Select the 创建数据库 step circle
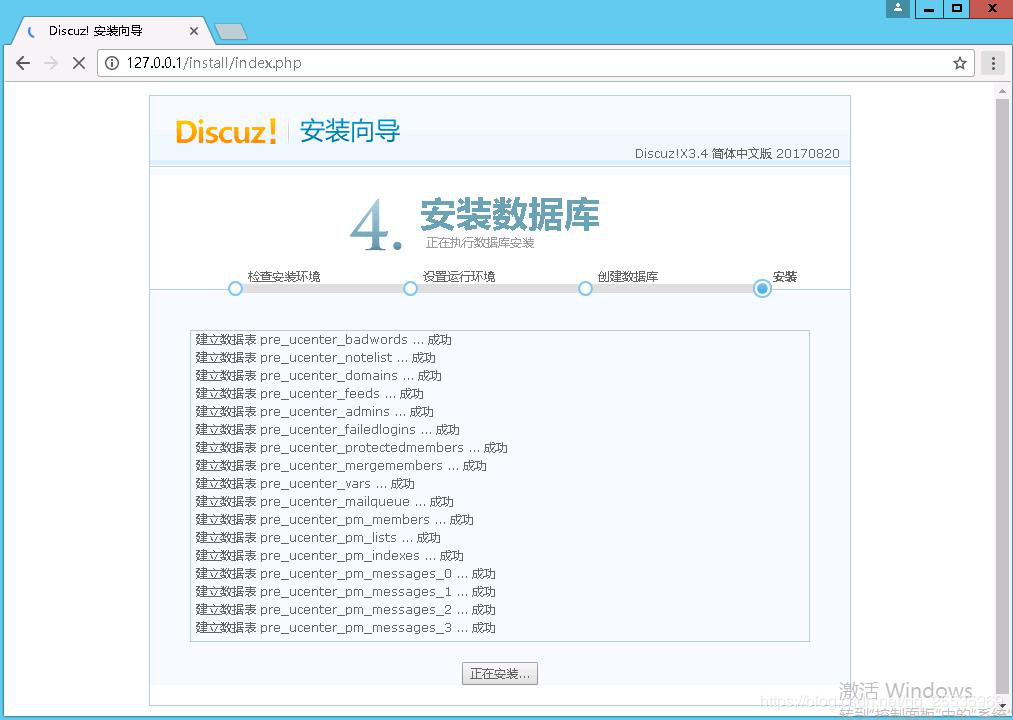Screen dimensions: 1013x720 (x=585, y=288)
